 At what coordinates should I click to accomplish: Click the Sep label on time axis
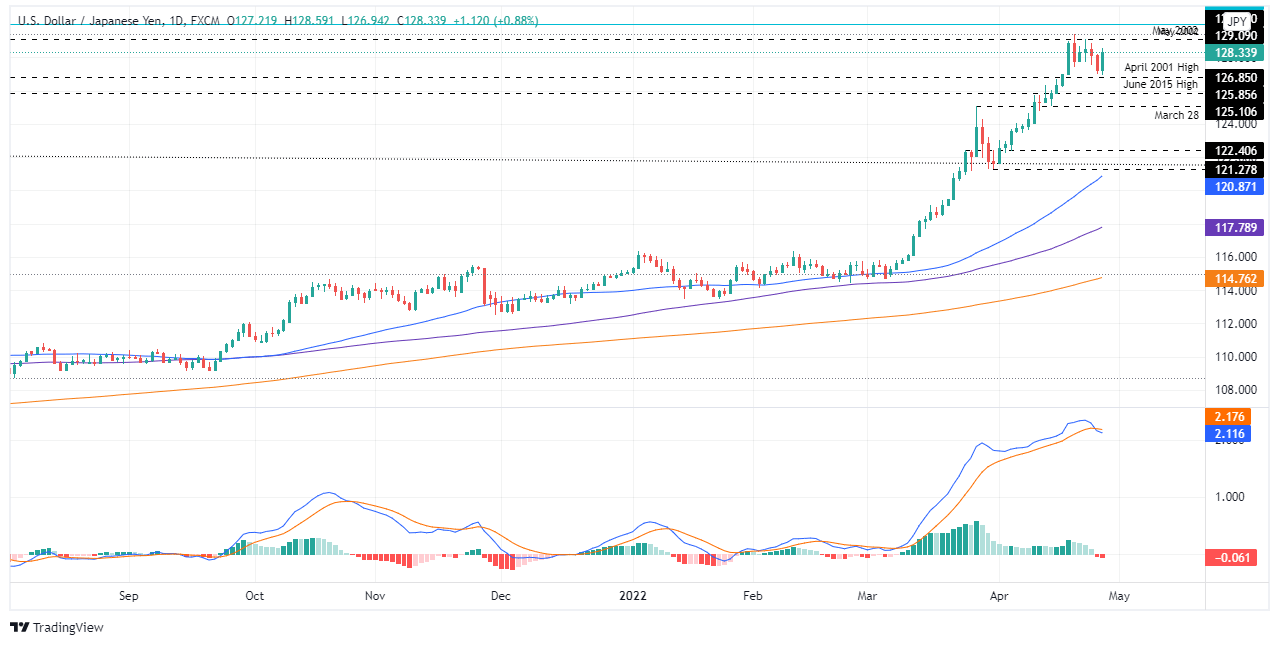click(x=127, y=596)
